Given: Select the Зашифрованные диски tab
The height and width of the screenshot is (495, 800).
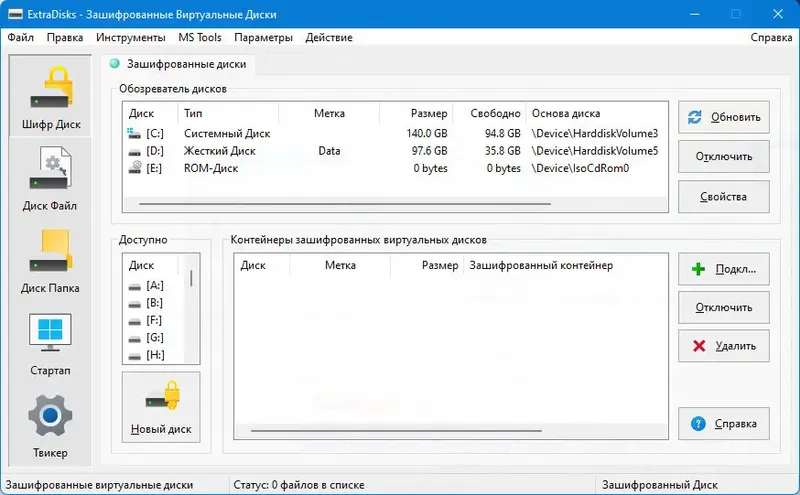Looking at the screenshot, I should point(179,64).
